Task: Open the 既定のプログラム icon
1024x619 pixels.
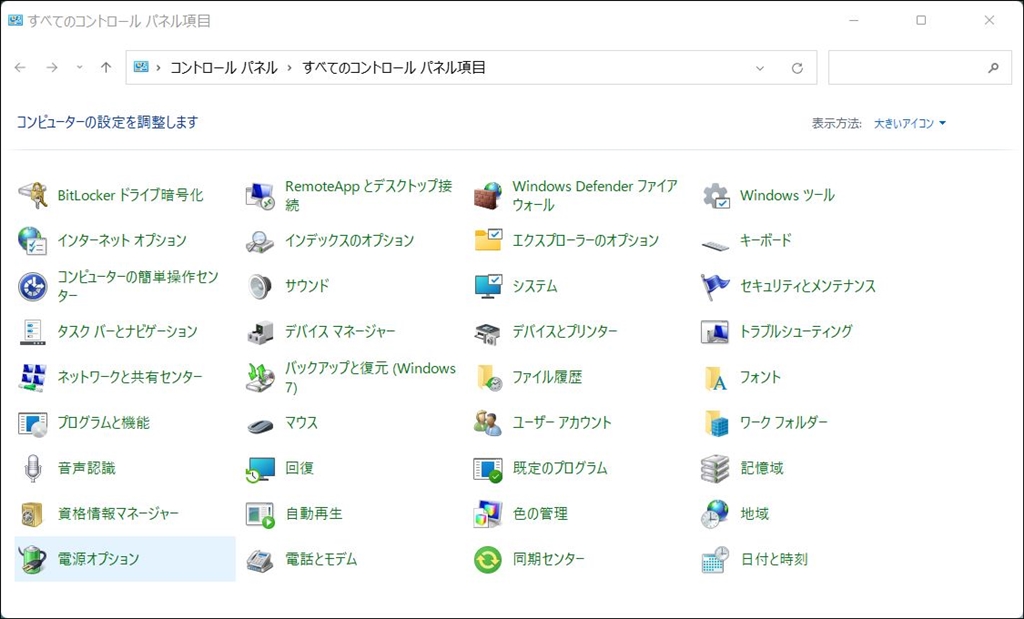Action: coord(488,468)
